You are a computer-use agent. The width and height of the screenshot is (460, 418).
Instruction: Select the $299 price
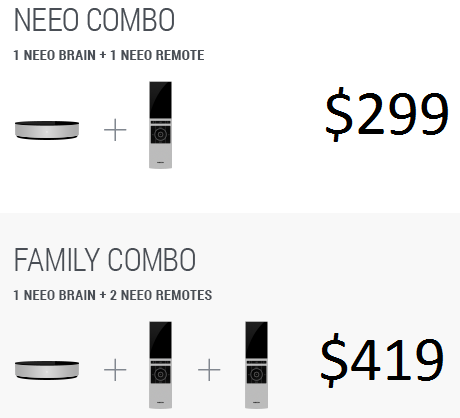pyautogui.click(x=387, y=113)
